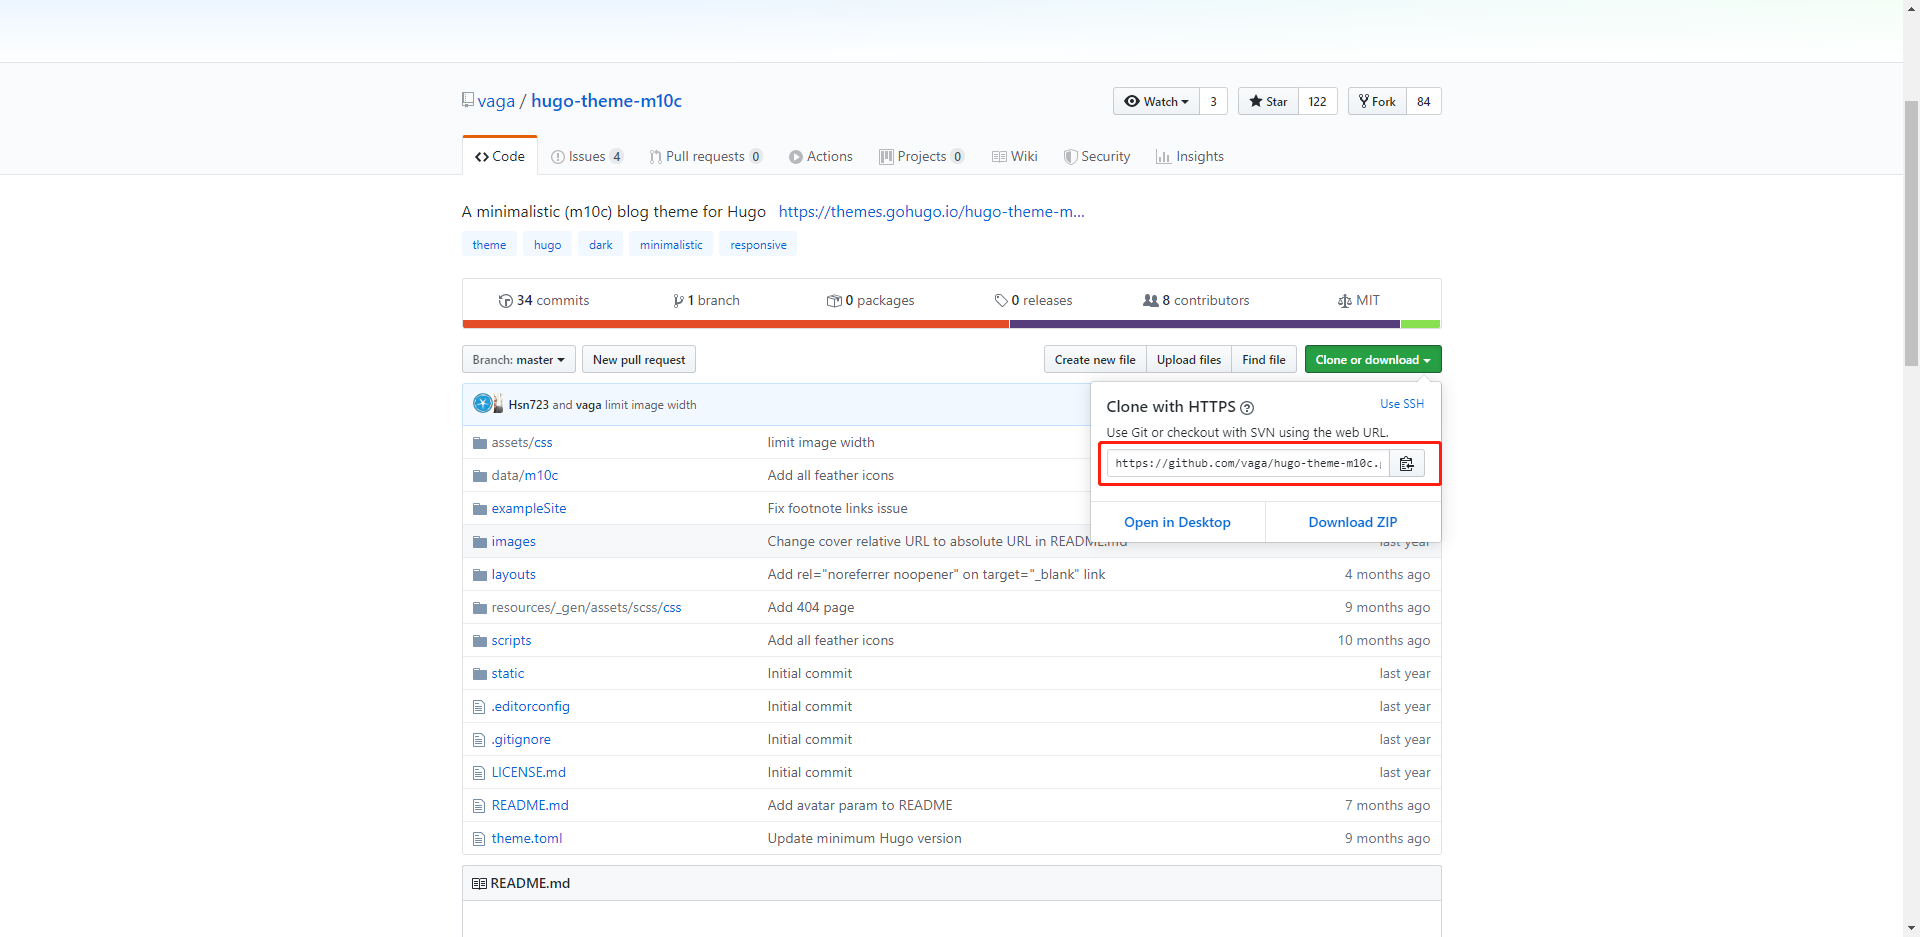Open the Projects tab
The width and height of the screenshot is (1920, 937).
[921, 156]
